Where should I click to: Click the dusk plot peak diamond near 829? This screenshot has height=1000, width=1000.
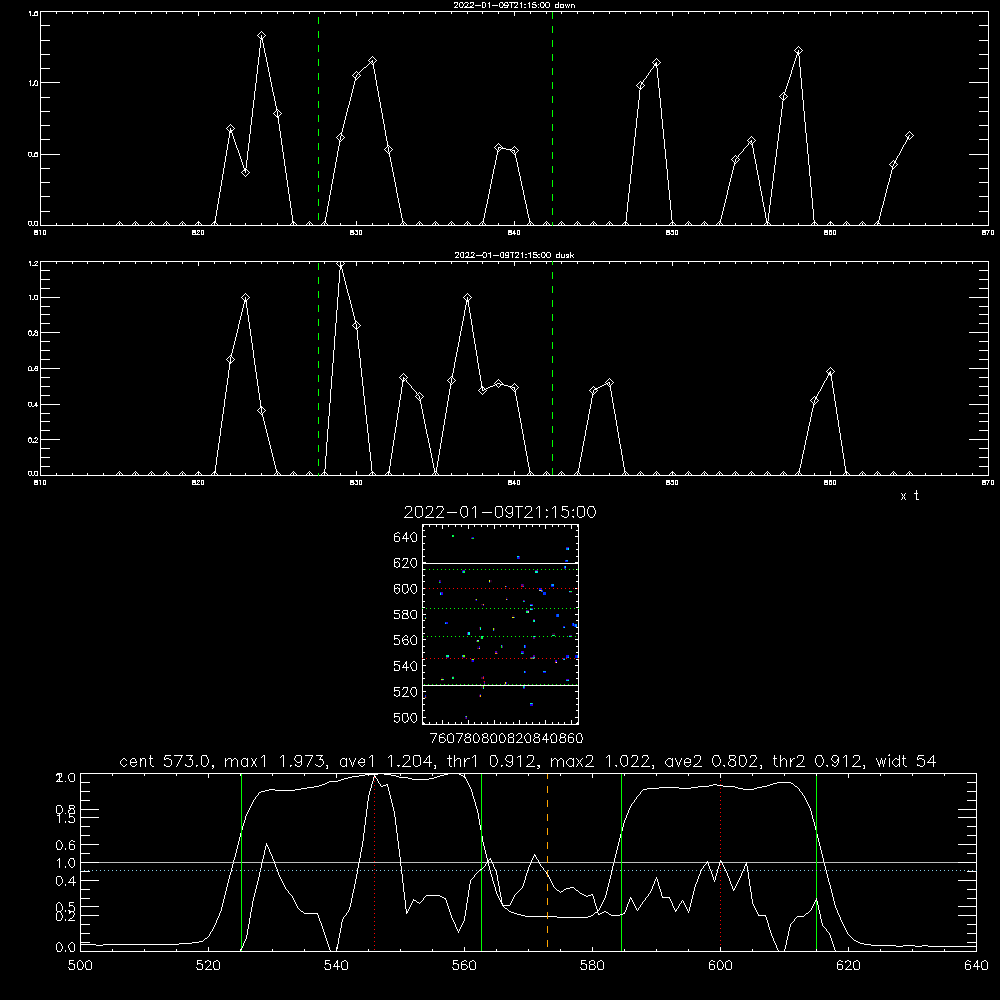coord(341,264)
